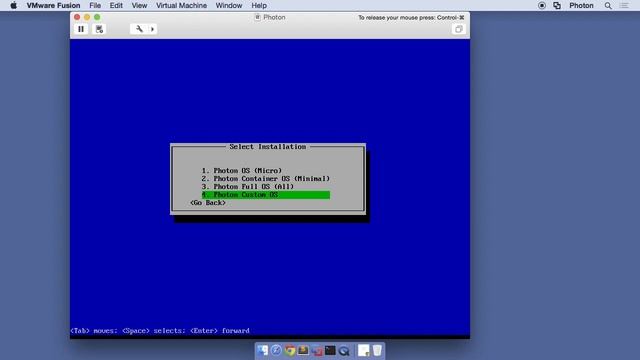Open Notification Center

(x=624, y=5)
